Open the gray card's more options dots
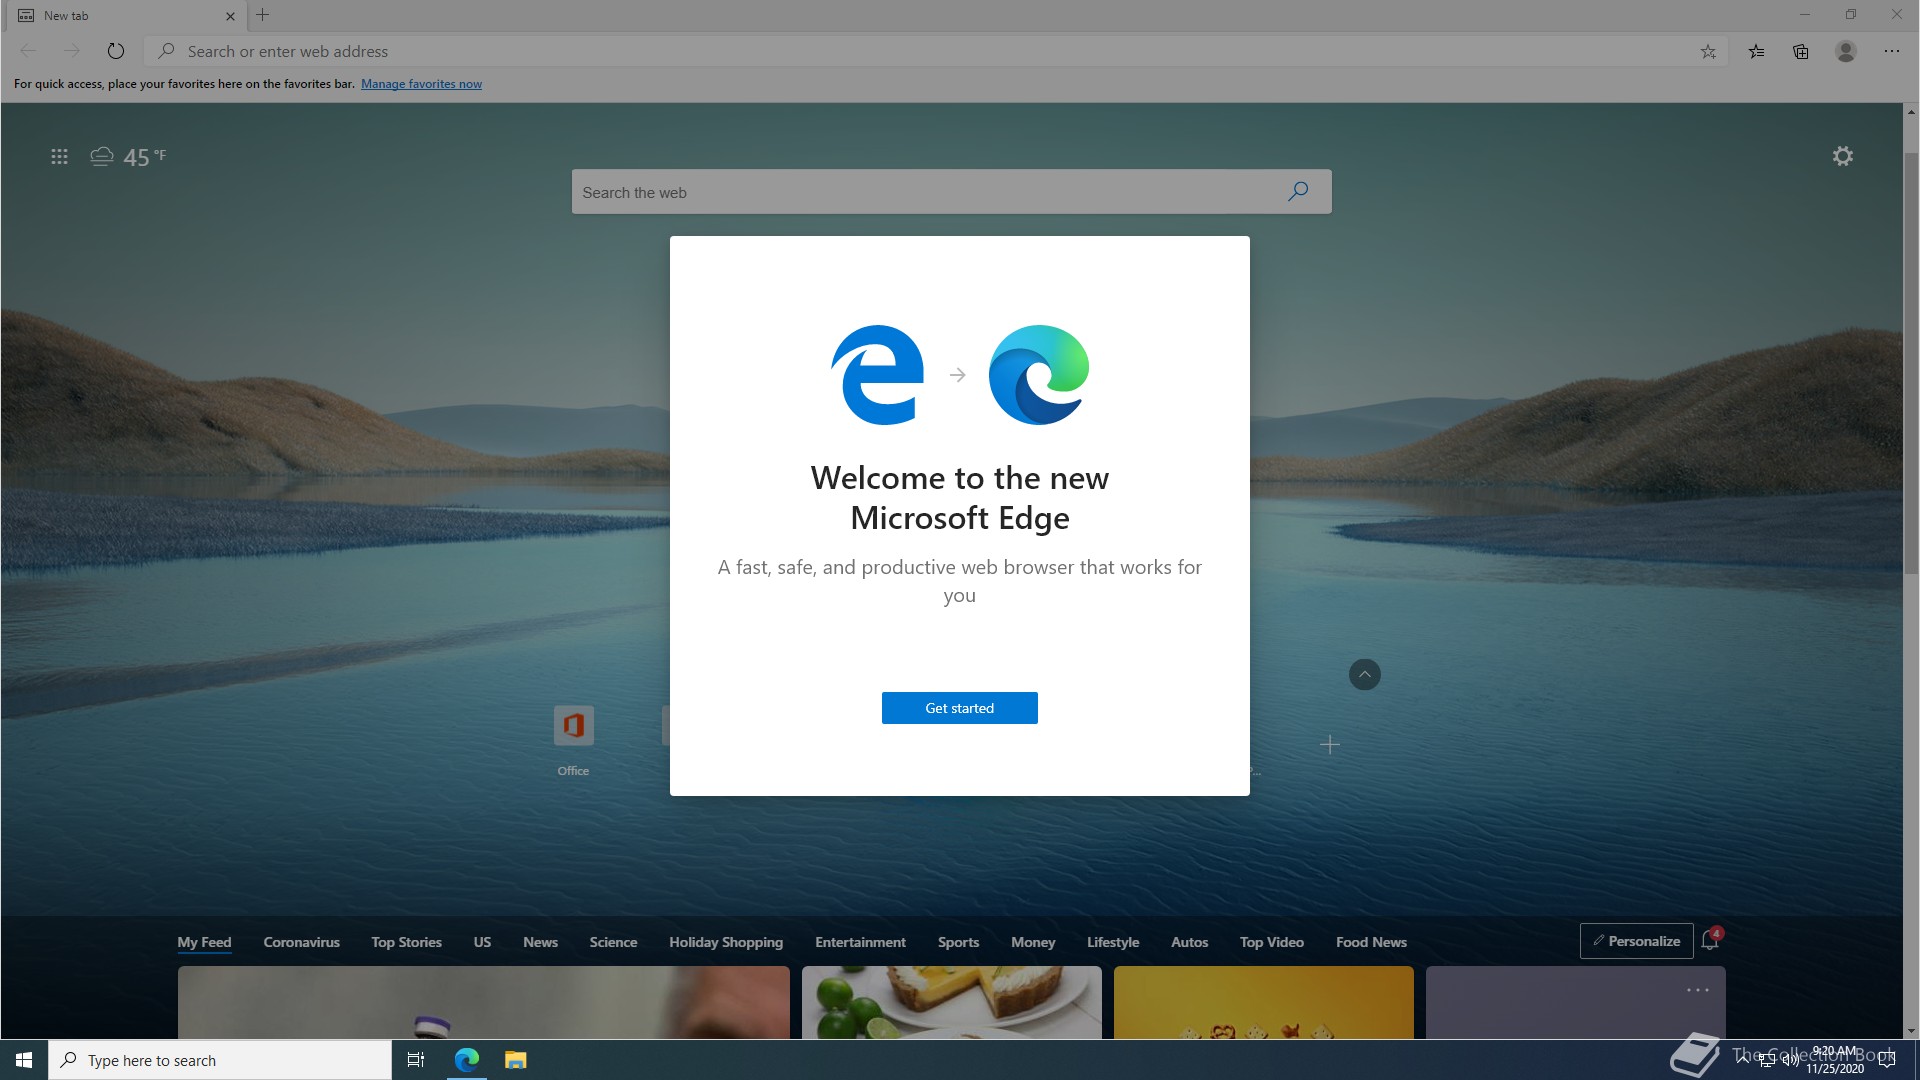 1697,990
